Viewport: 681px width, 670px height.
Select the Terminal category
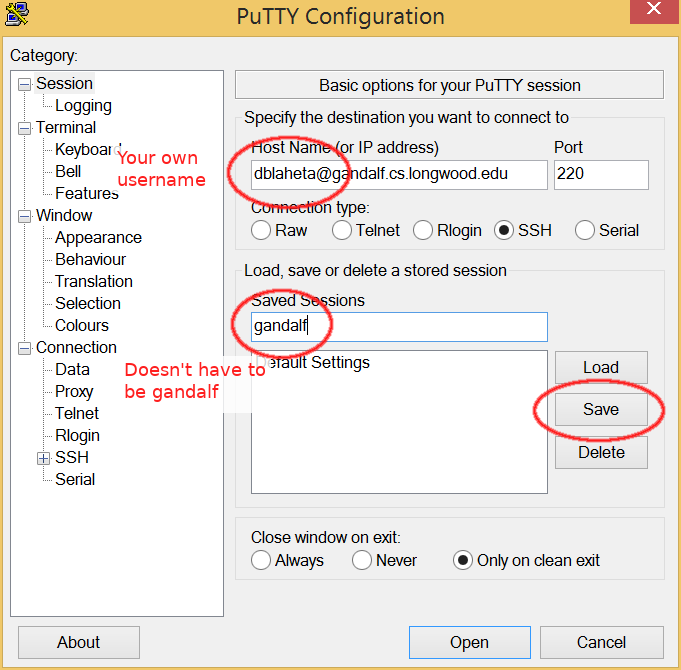[x=66, y=128]
